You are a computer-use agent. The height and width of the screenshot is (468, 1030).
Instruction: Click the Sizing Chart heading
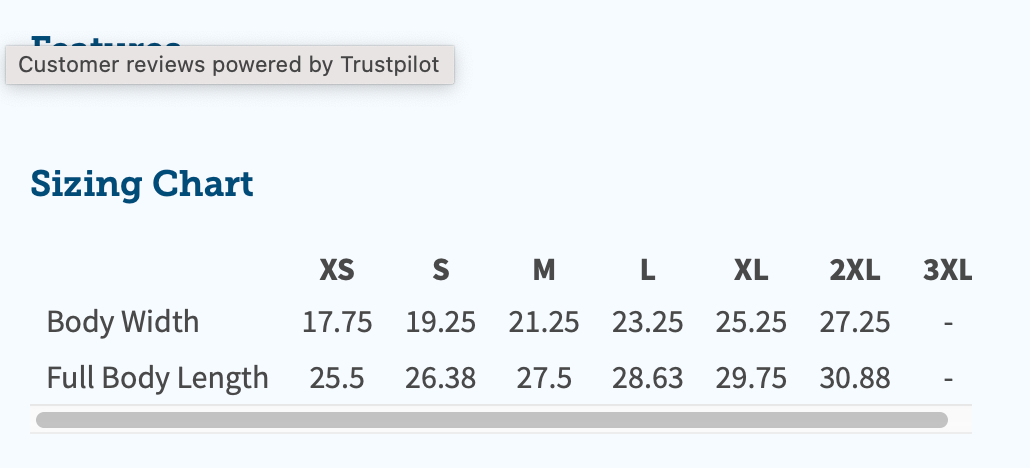tap(141, 184)
